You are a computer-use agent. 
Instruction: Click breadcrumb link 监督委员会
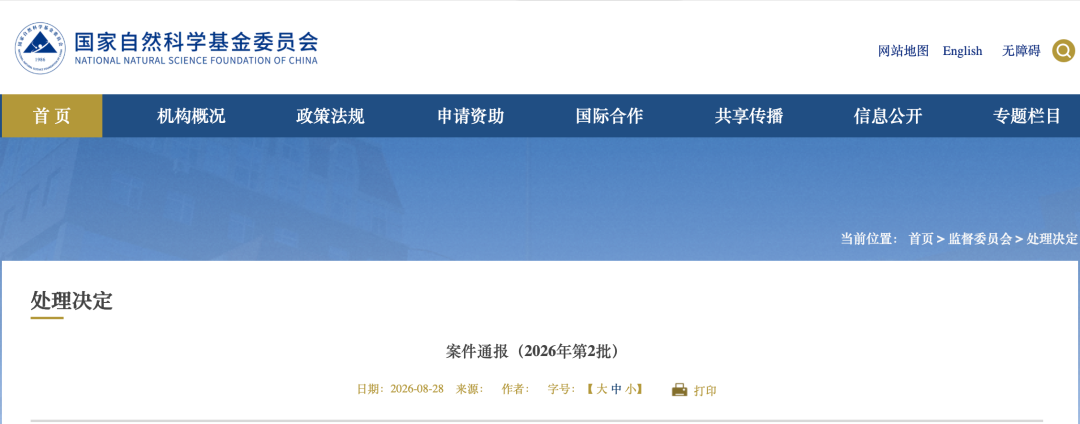coord(980,239)
